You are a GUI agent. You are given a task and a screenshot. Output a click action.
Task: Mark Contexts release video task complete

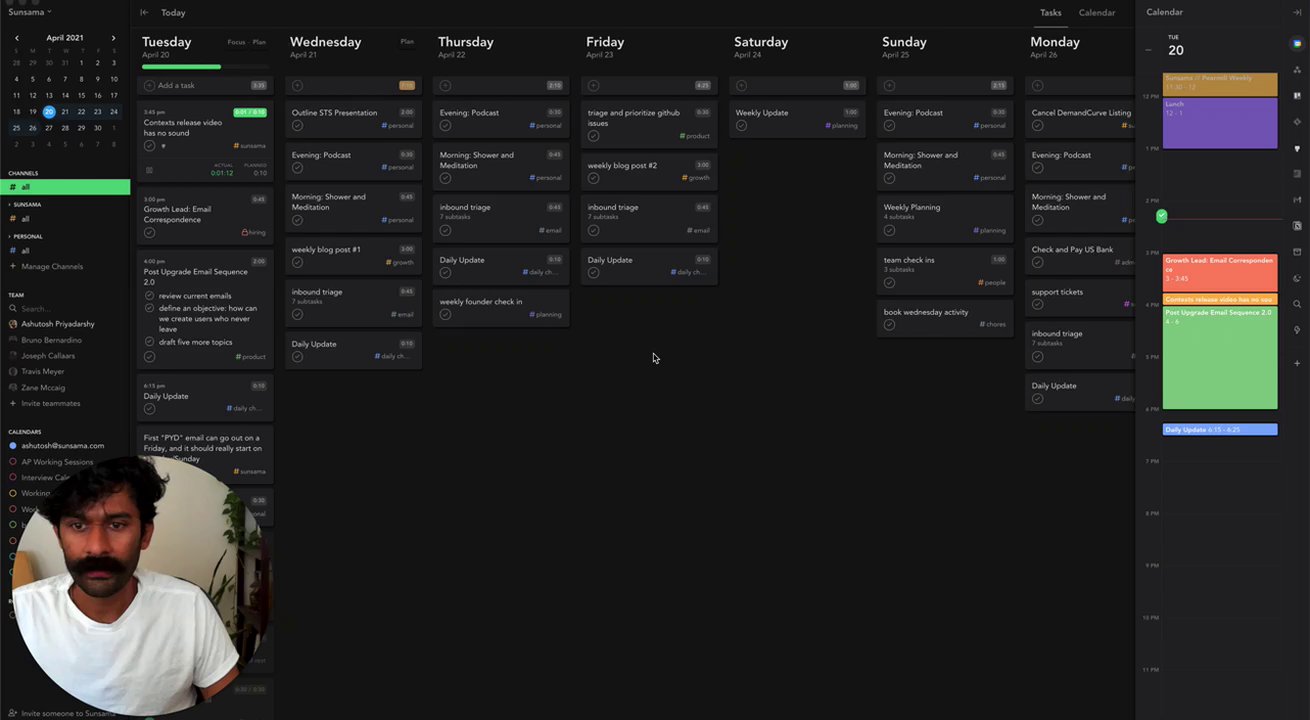point(149,146)
